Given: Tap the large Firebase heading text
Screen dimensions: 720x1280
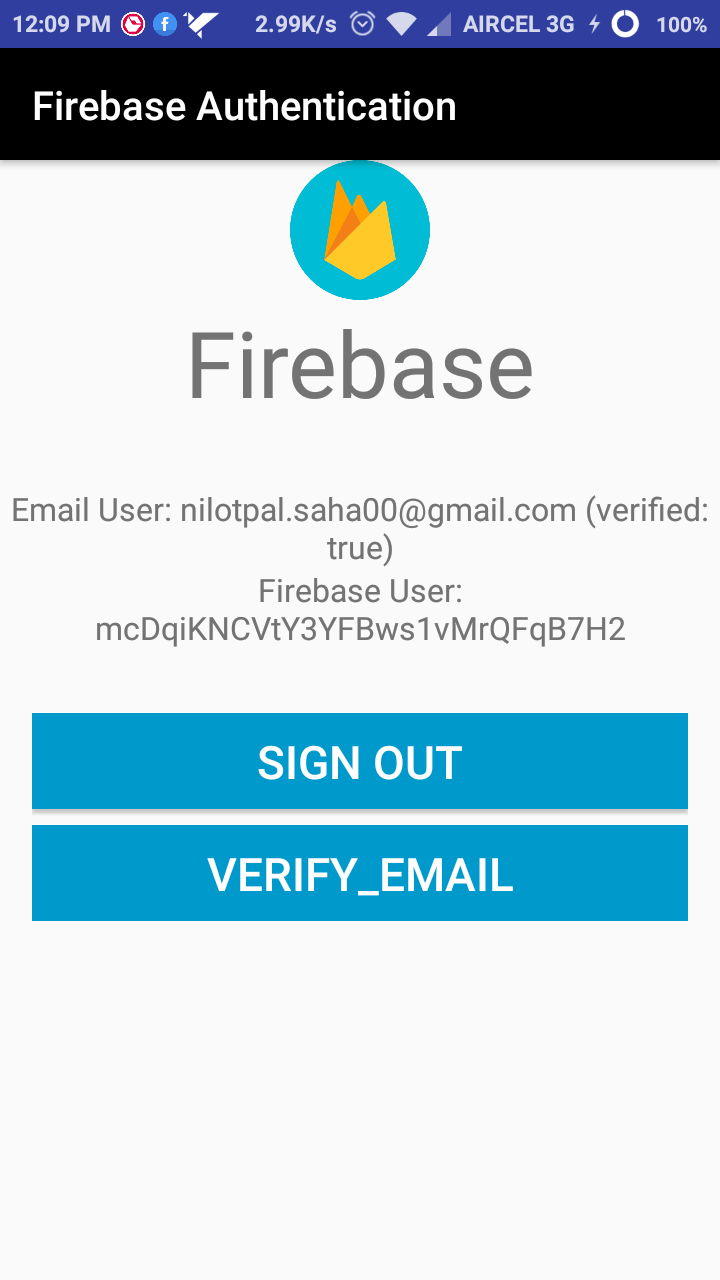Looking at the screenshot, I should point(360,366).
